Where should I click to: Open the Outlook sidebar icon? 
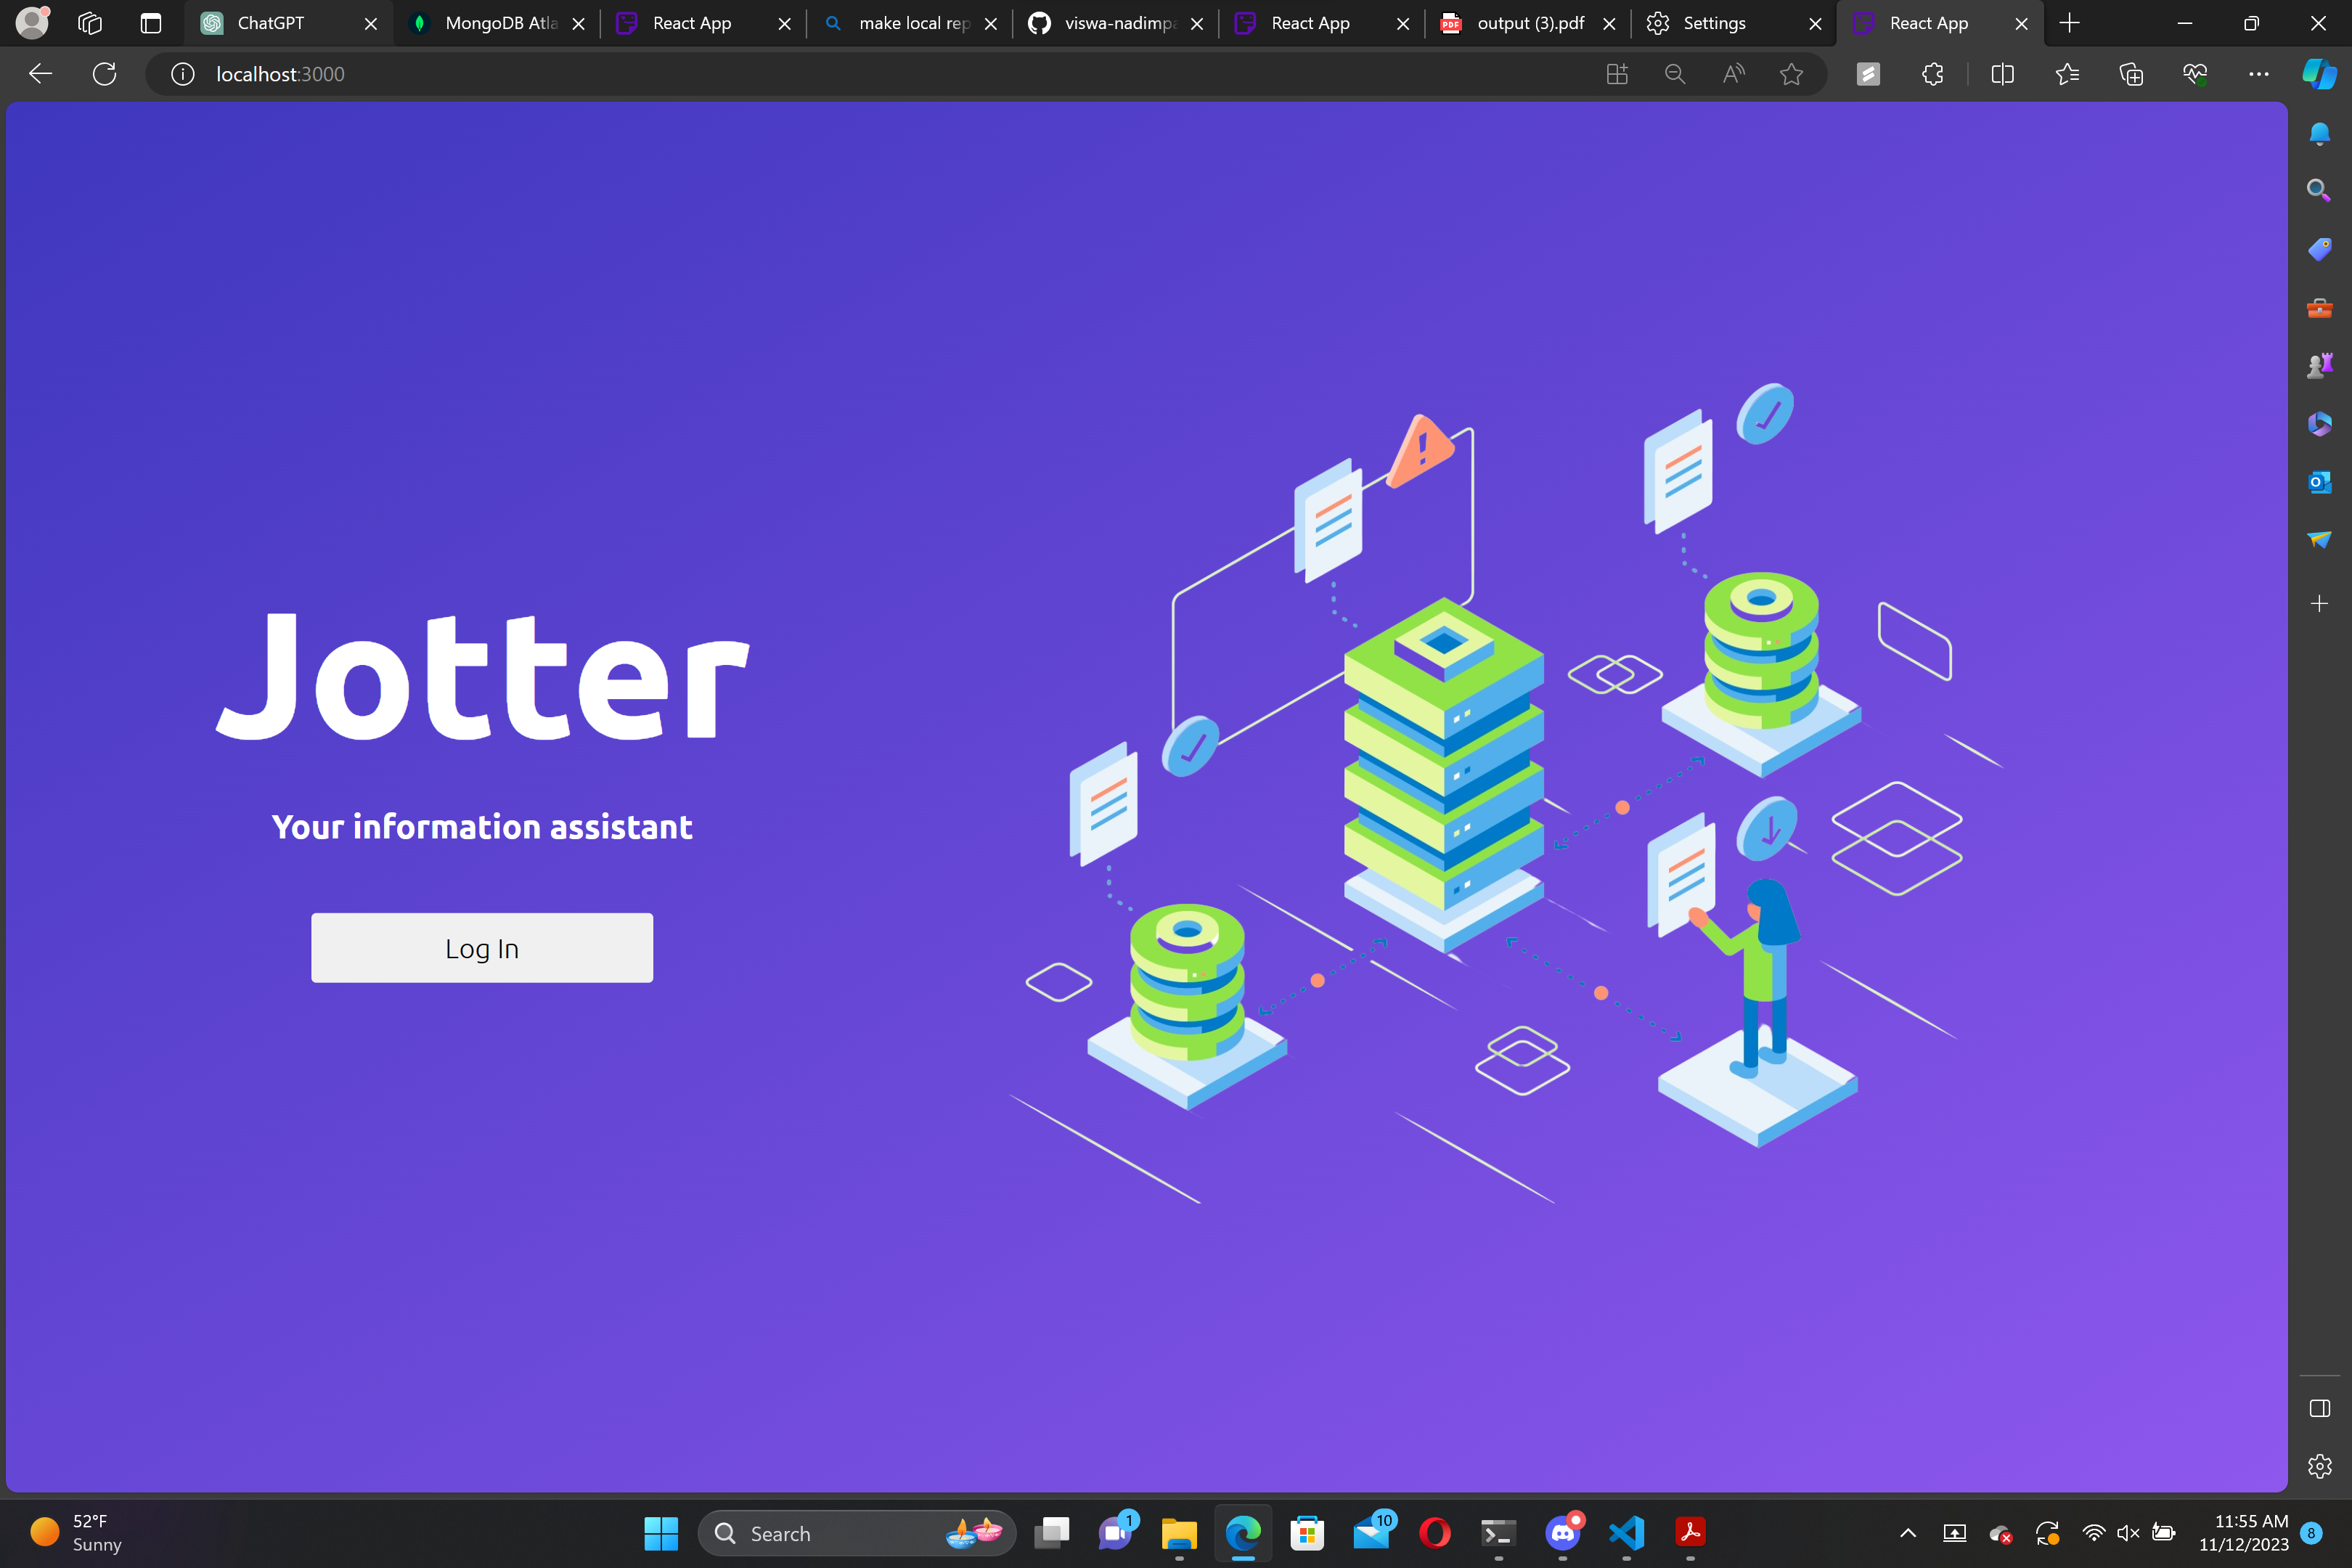(2319, 482)
